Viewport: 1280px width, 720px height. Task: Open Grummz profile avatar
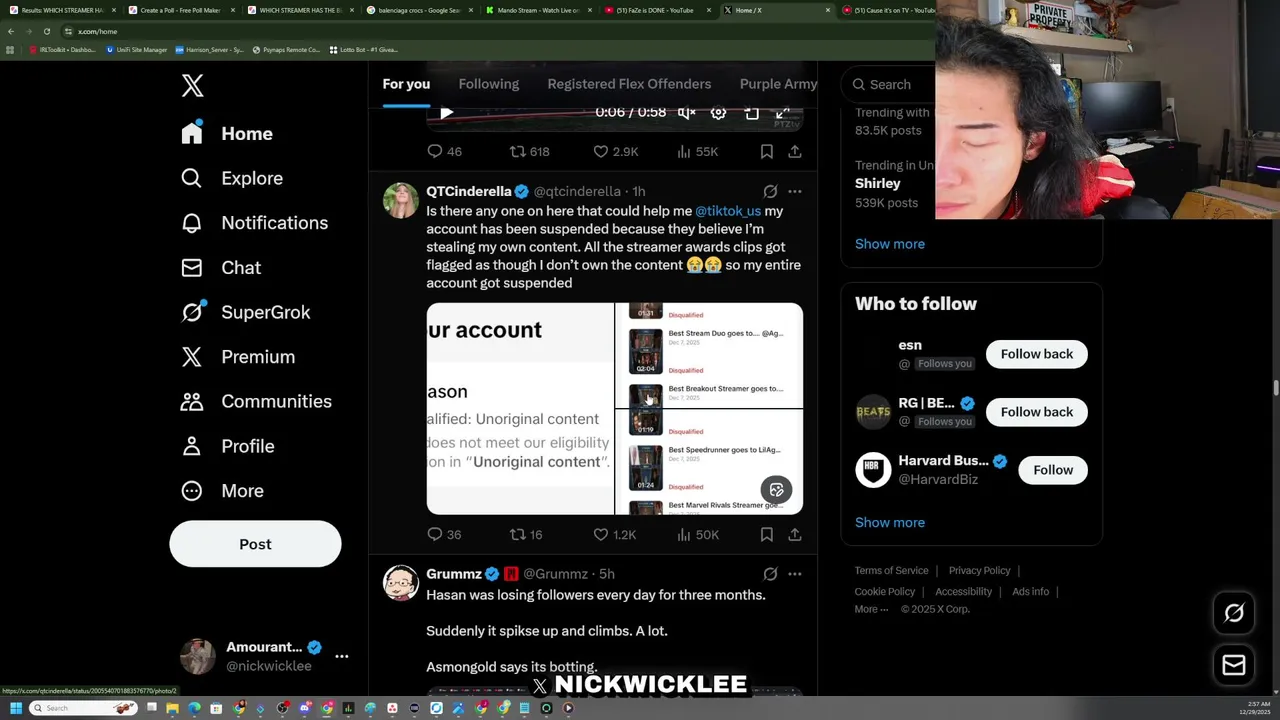[401, 583]
